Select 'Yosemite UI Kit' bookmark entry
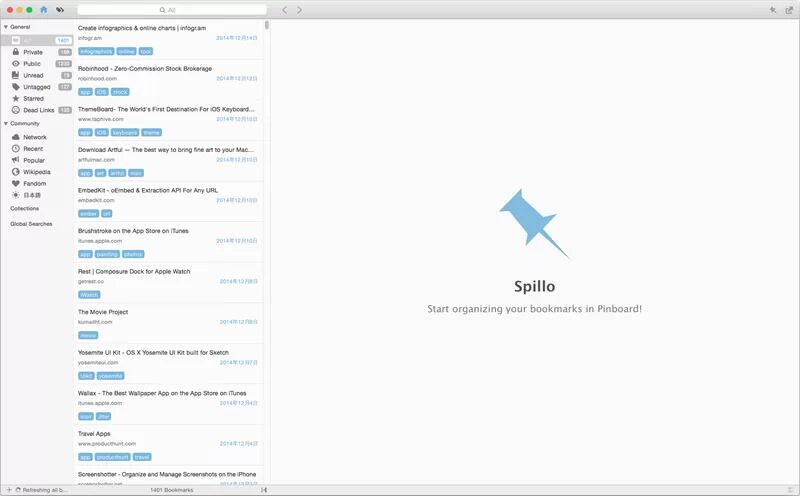This screenshot has width=800, height=496. point(168,364)
